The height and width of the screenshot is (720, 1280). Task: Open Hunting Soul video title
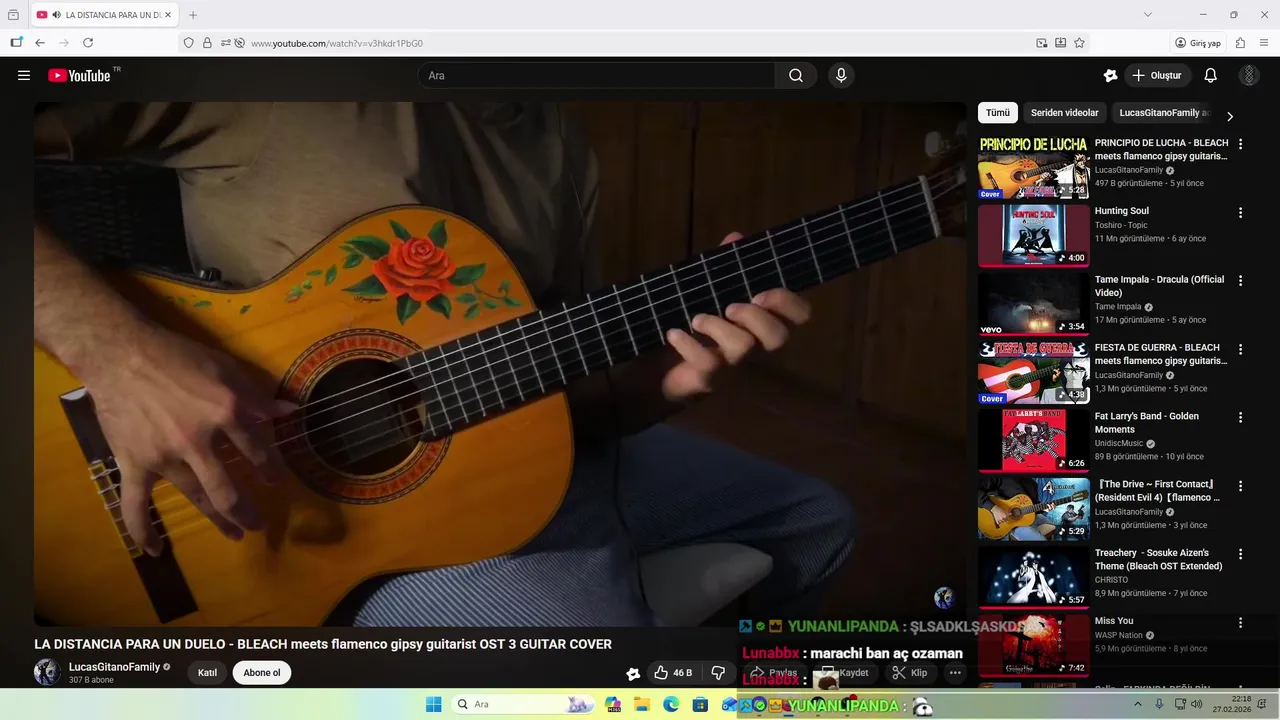click(1122, 211)
